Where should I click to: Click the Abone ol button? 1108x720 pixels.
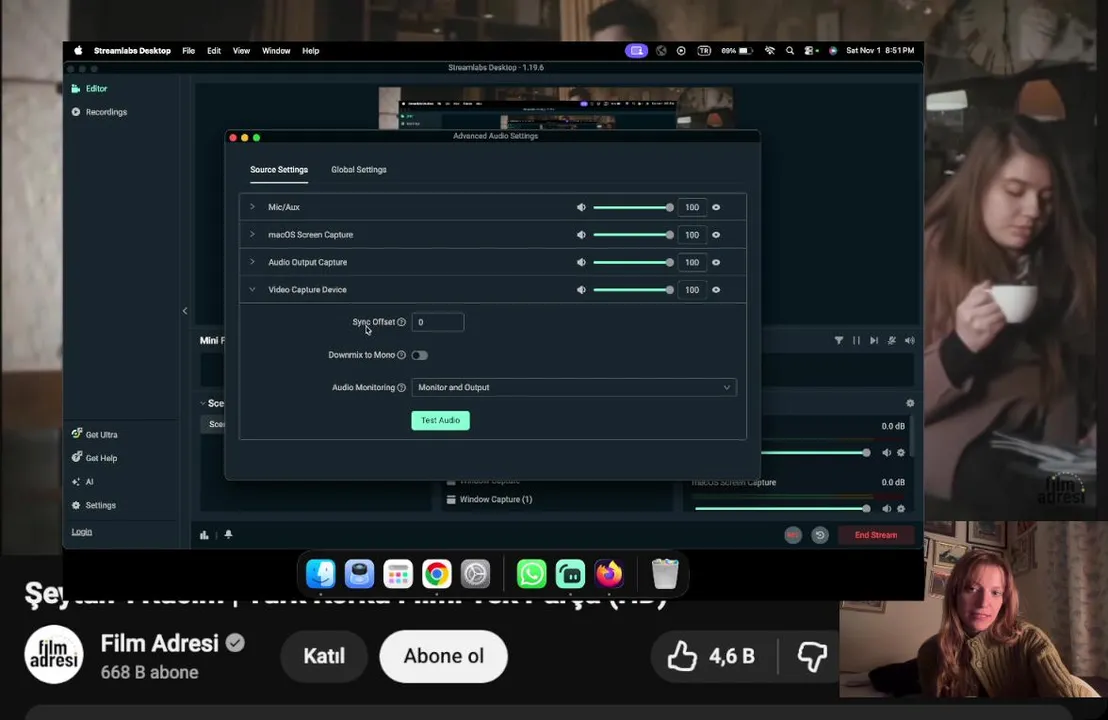(444, 656)
